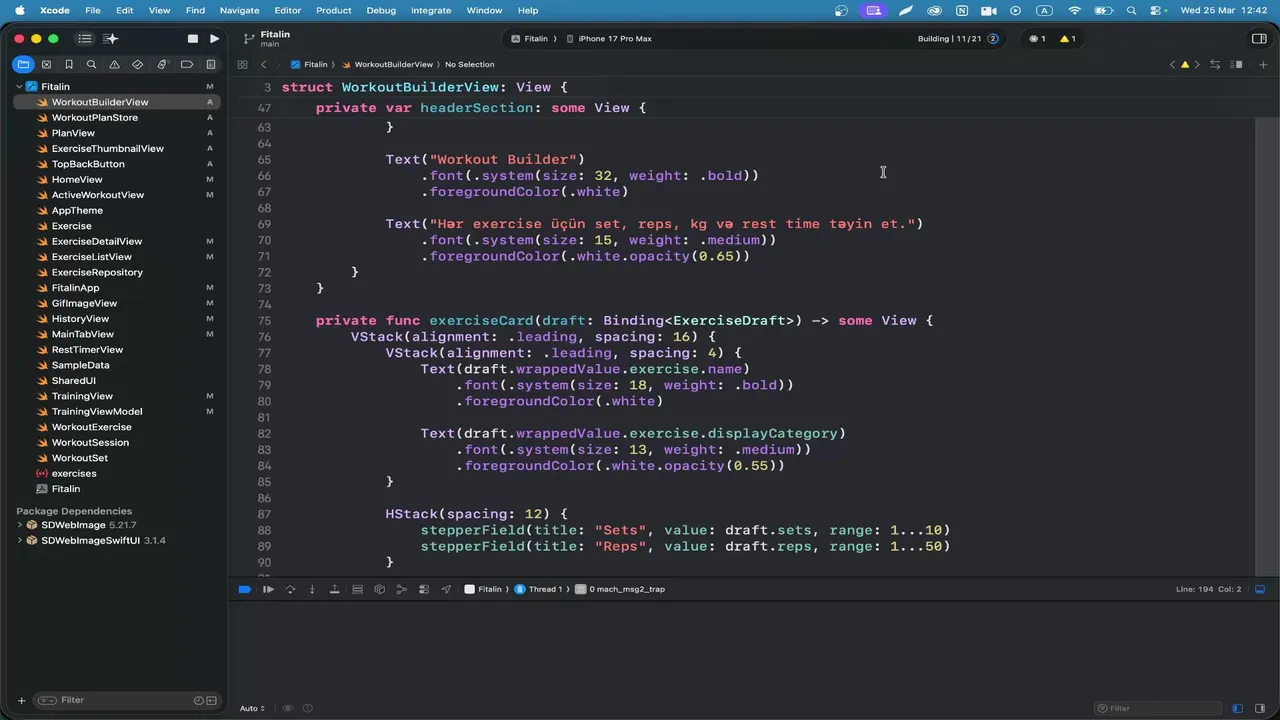
Task: Select the Fitalin scheme in toolbar
Action: pyautogui.click(x=530, y=39)
